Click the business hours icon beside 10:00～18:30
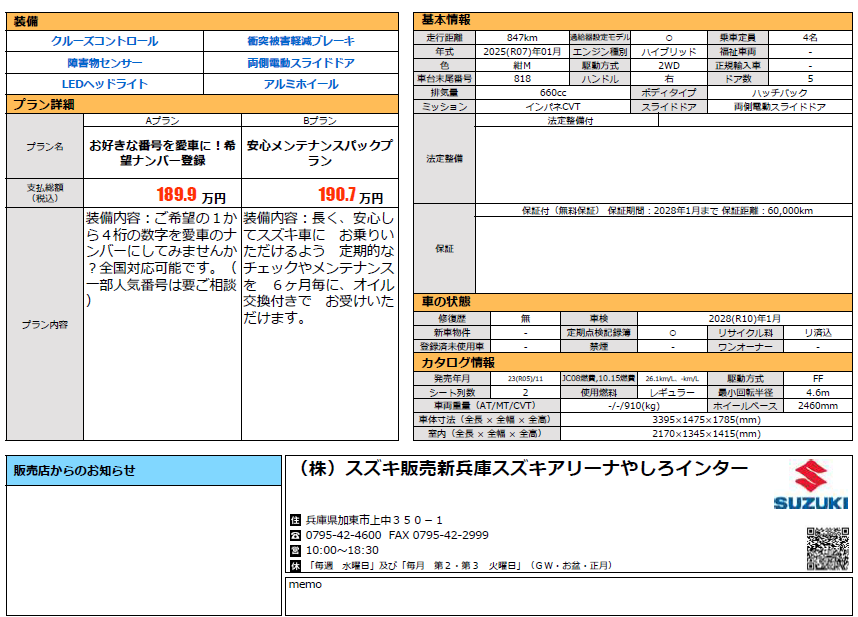Viewport: 858px width, 617px height. (295, 550)
